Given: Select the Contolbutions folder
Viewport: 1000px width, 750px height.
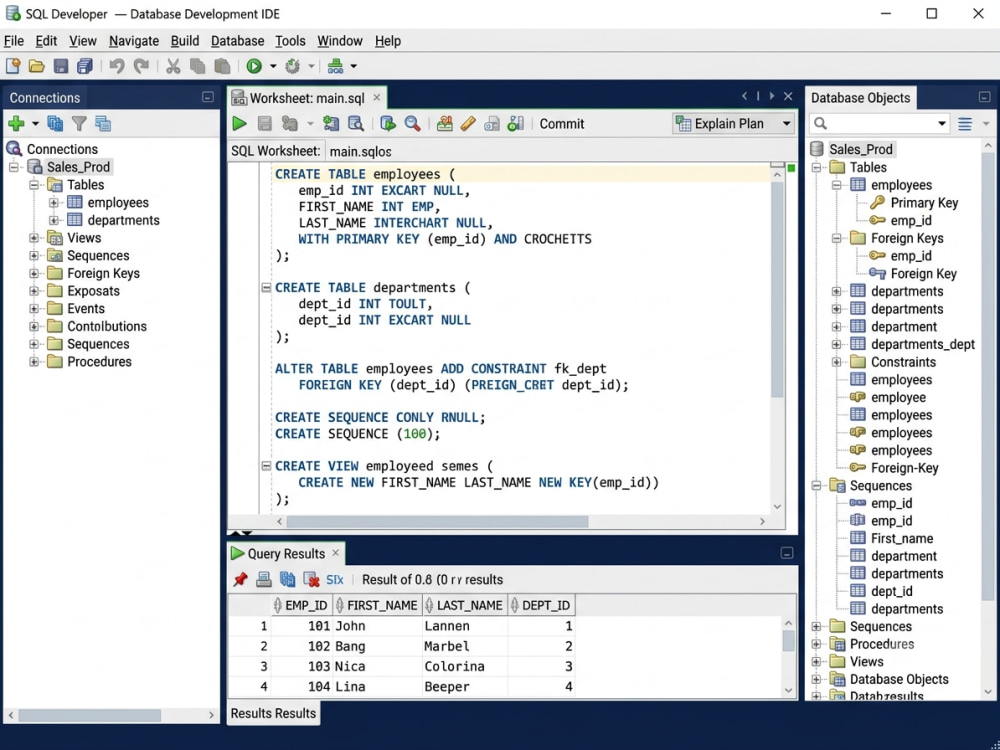Looking at the screenshot, I should click(x=107, y=327).
